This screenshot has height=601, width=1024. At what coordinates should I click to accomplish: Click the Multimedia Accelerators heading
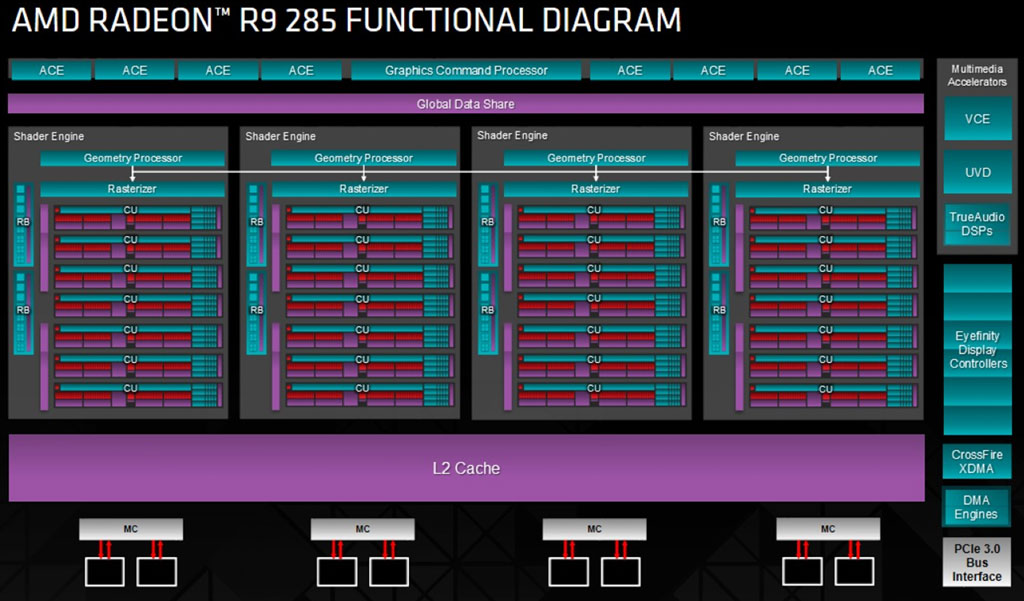point(977,75)
